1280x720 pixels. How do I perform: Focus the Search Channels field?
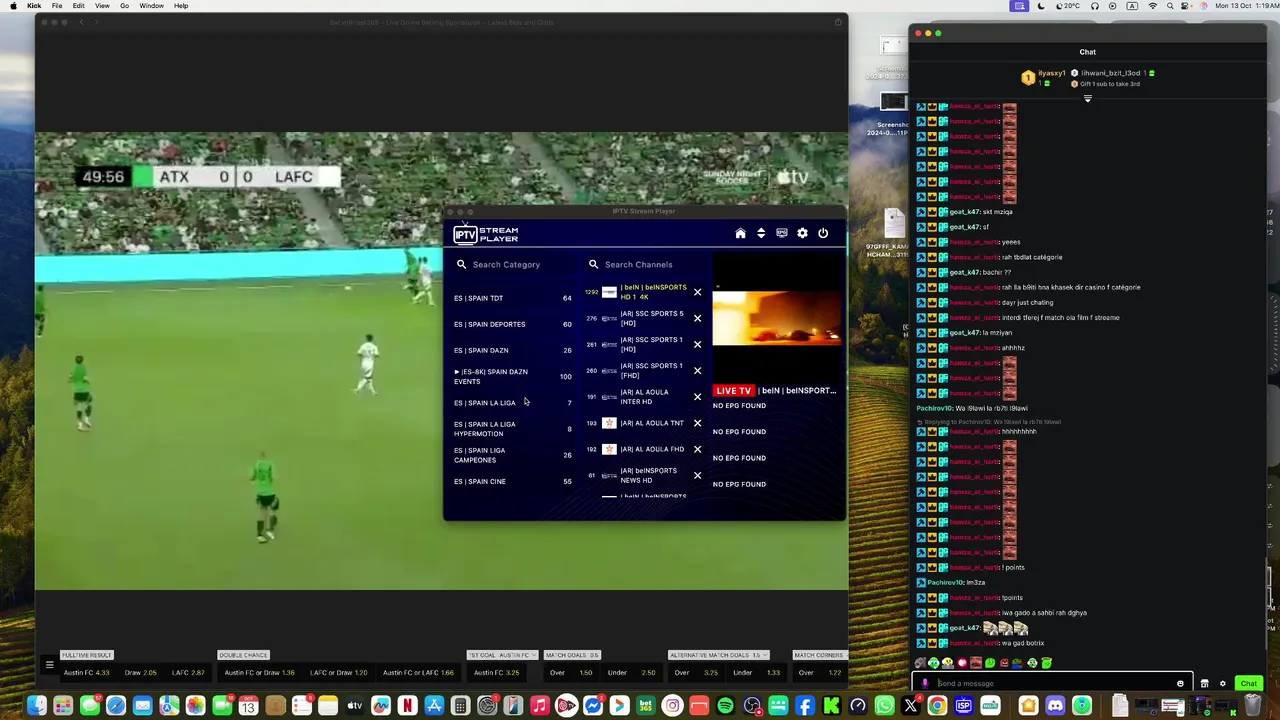(645, 264)
